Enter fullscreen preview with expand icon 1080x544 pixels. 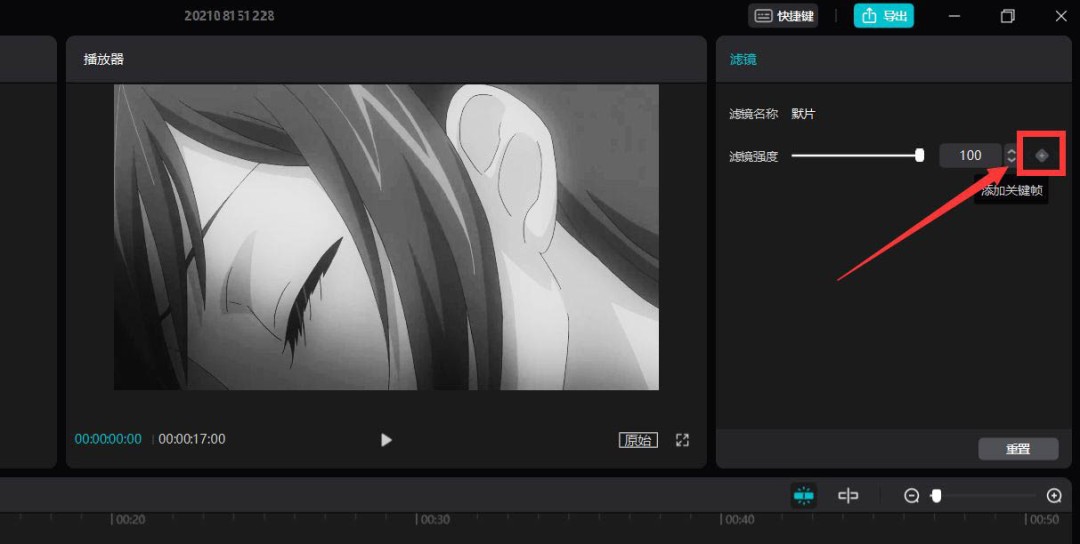[x=682, y=440]
